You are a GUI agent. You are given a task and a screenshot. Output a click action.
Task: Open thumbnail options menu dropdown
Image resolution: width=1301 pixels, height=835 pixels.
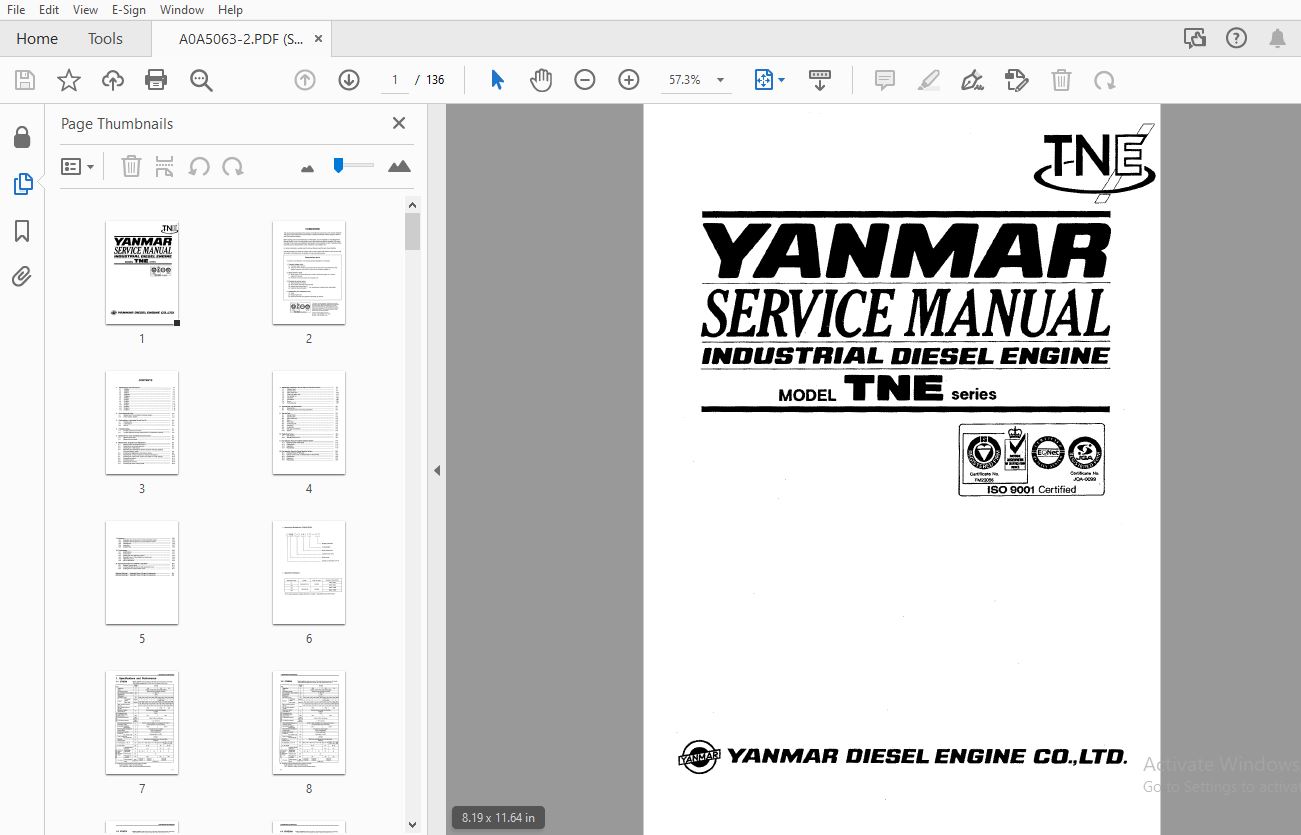coord(77,167)
